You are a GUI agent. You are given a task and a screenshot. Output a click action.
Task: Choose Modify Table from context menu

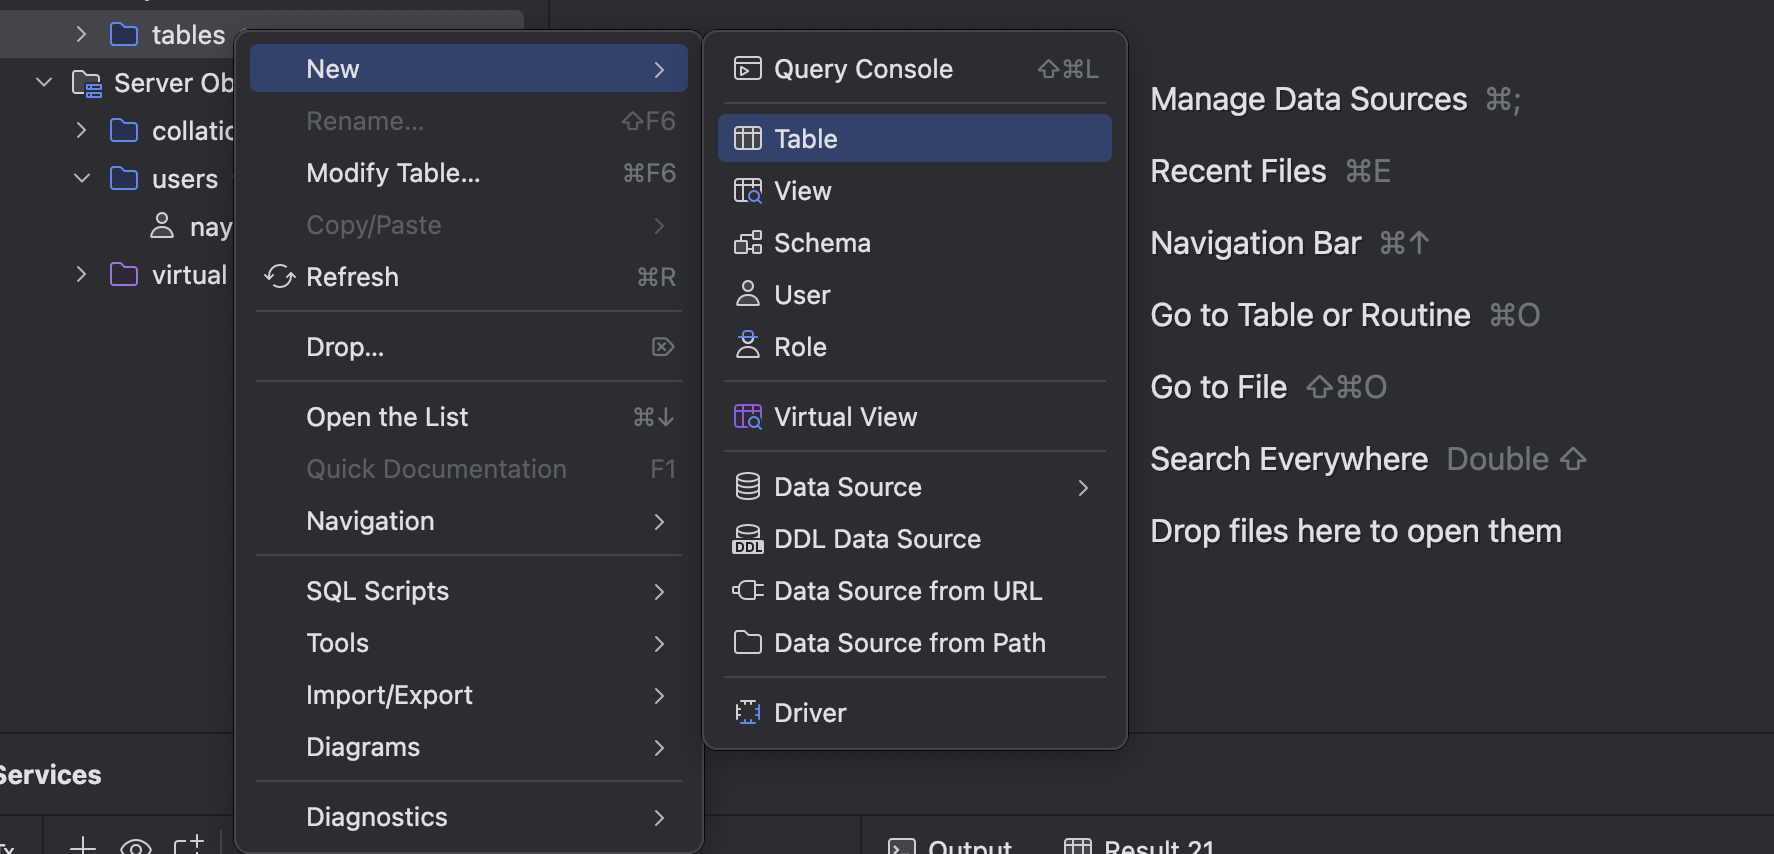pos(393,173)
